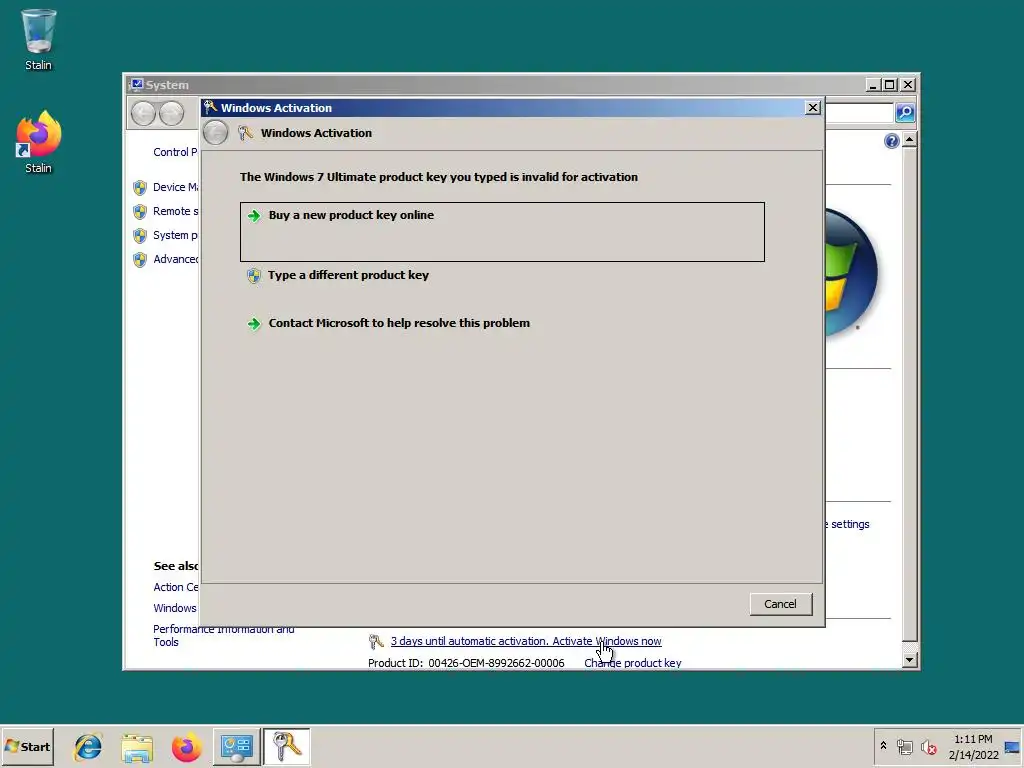Click the Show desktop icon by the clock

coord(1012,747)
